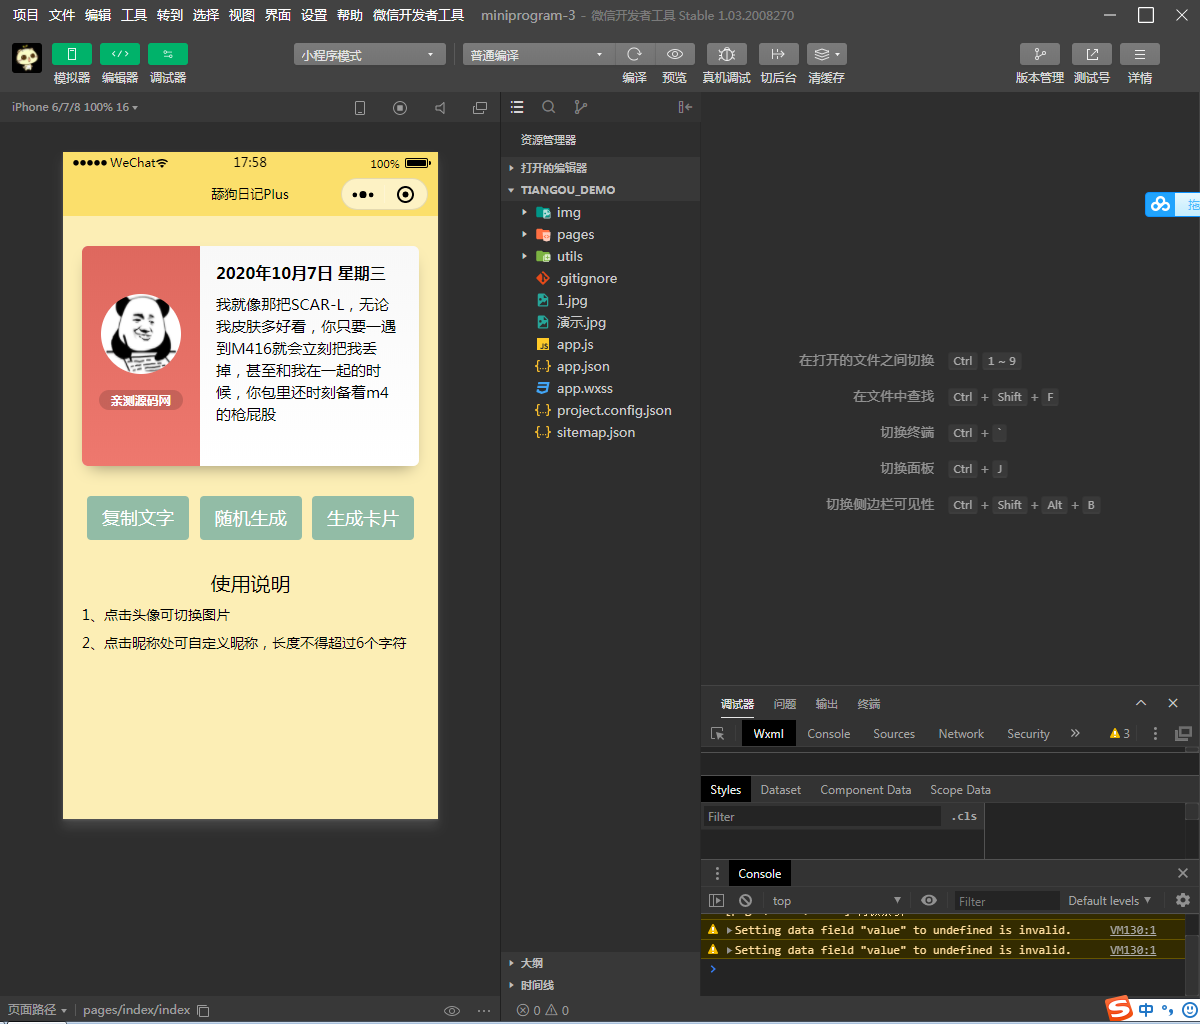Viewport: 1200px width, 1024px height.
Task: Switch to the Dataset tab
Action: (x=781, y=790)
